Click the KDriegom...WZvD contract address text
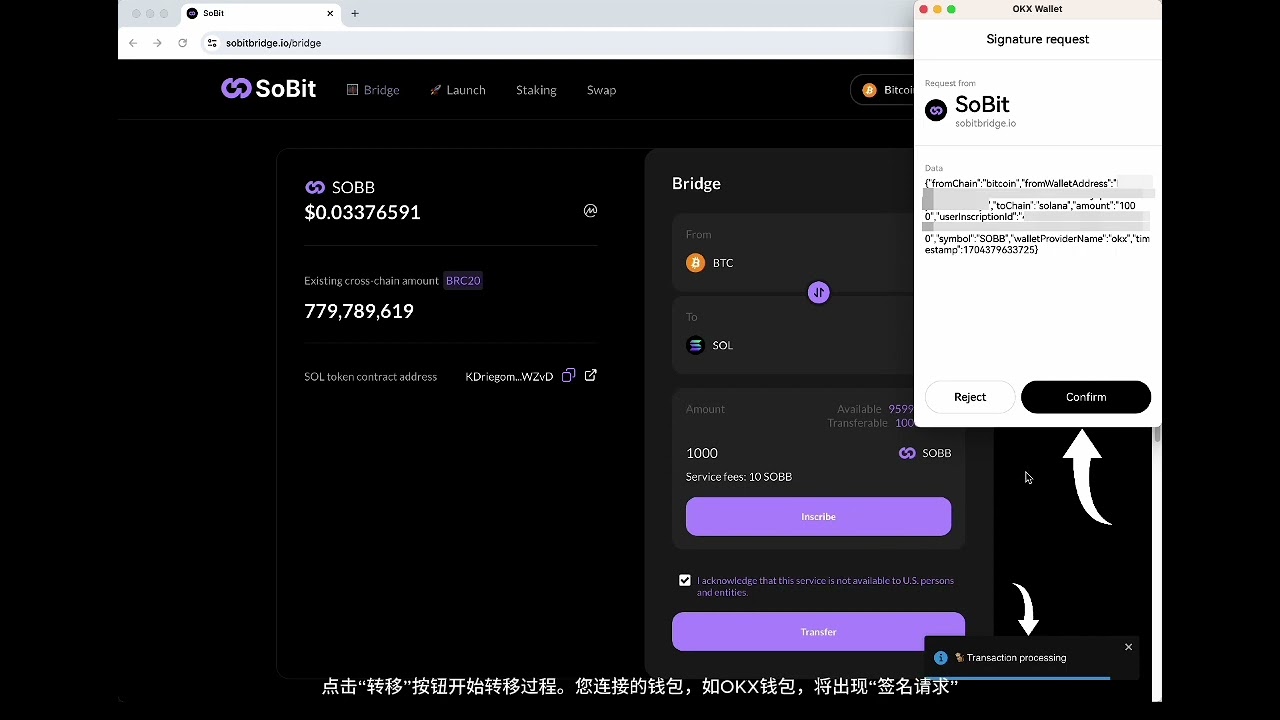The height and width of the screenshot is (720, 1280). coord(509,377)
